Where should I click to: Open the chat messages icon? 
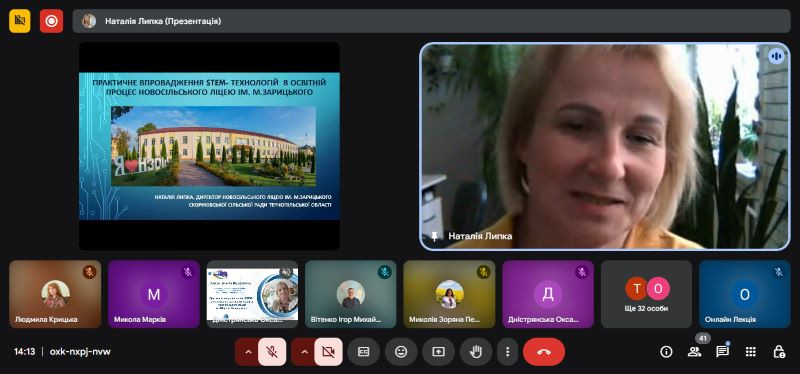(722, 352)
